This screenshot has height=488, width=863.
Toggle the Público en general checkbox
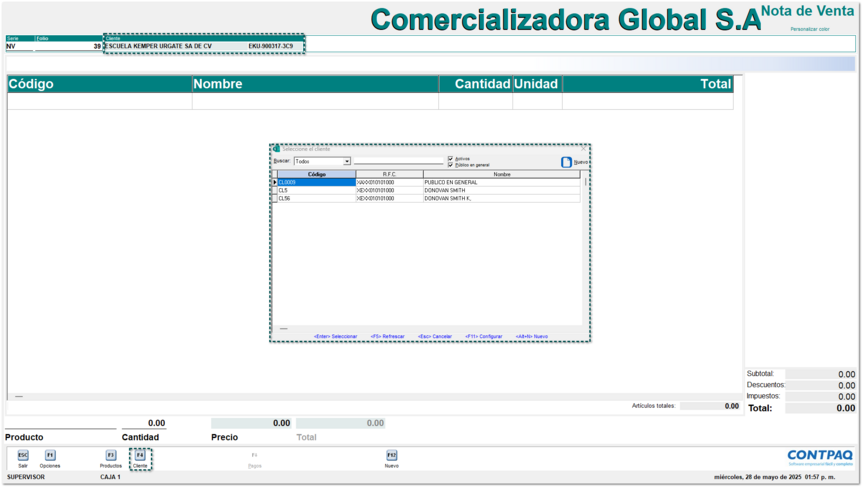pos(451,165)
